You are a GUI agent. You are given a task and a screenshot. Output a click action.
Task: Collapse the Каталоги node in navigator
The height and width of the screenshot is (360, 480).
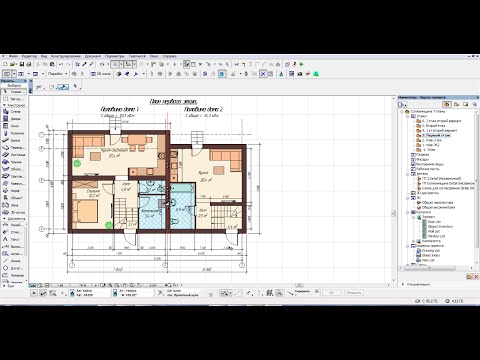(x=408, y=212)
